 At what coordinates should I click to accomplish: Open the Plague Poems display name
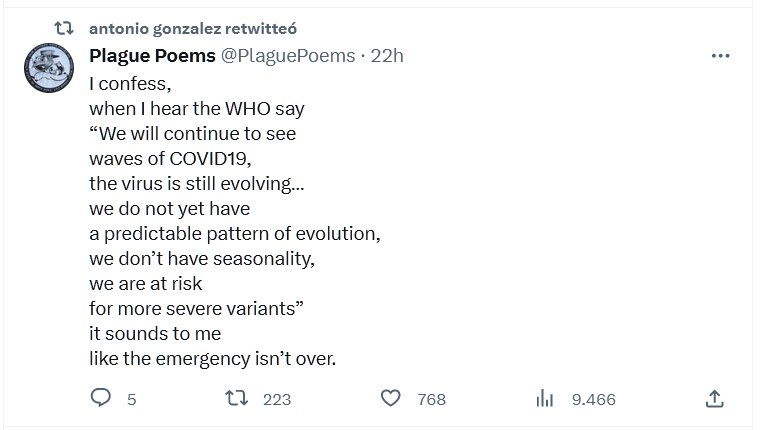coord(151,56)
